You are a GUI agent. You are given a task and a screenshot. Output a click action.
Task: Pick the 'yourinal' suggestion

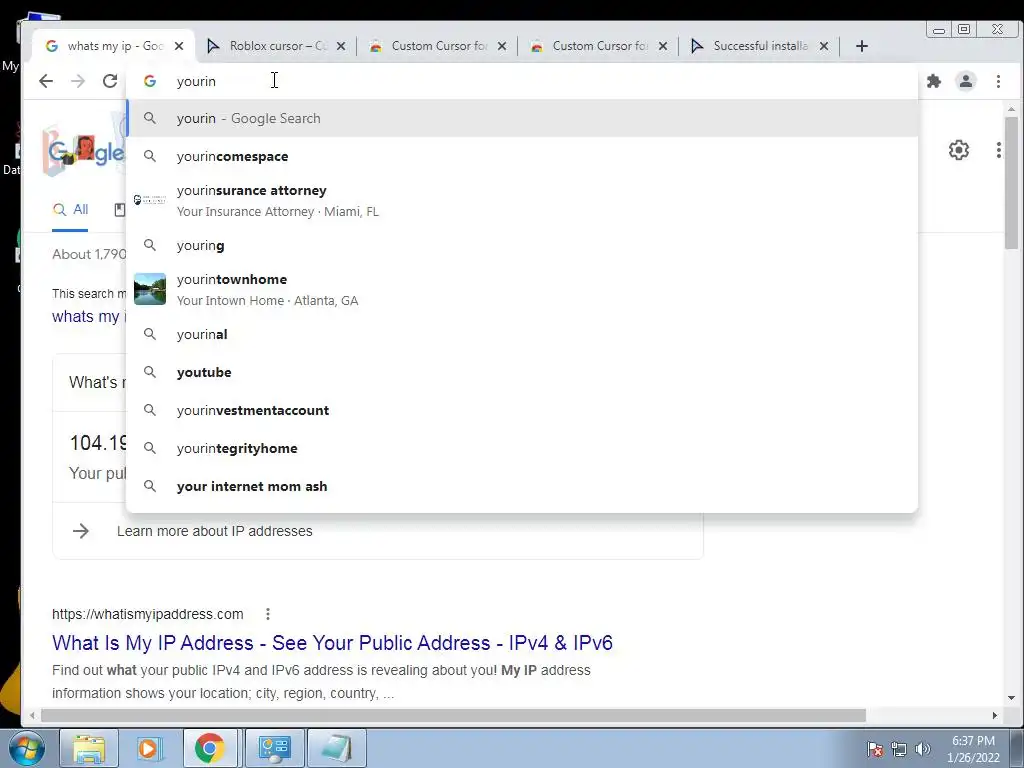(x=522, y=334)
